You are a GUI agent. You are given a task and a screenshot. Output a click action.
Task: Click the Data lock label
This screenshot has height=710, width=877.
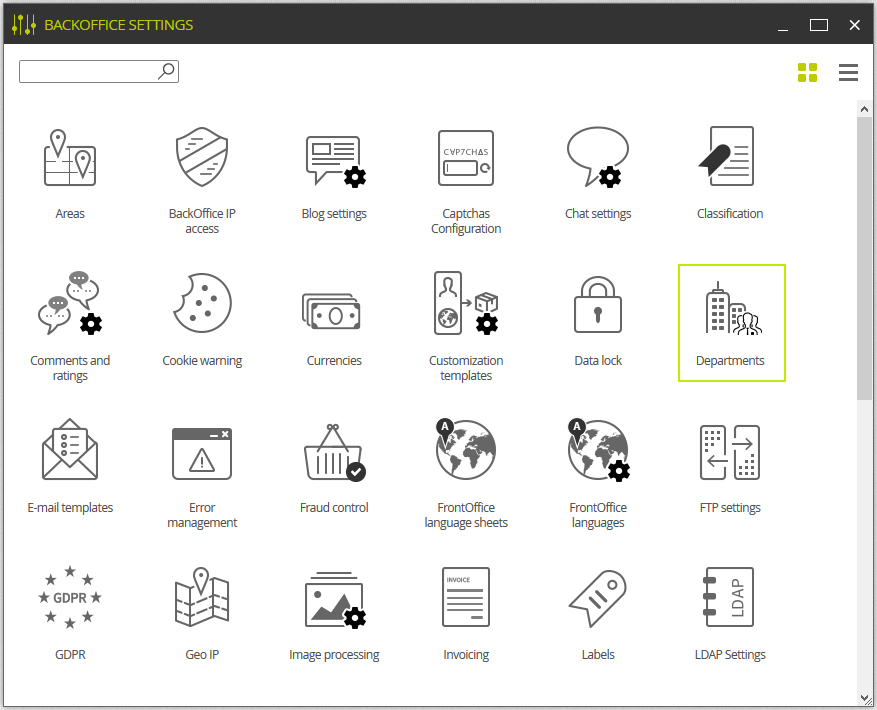[x=598, y=361]
